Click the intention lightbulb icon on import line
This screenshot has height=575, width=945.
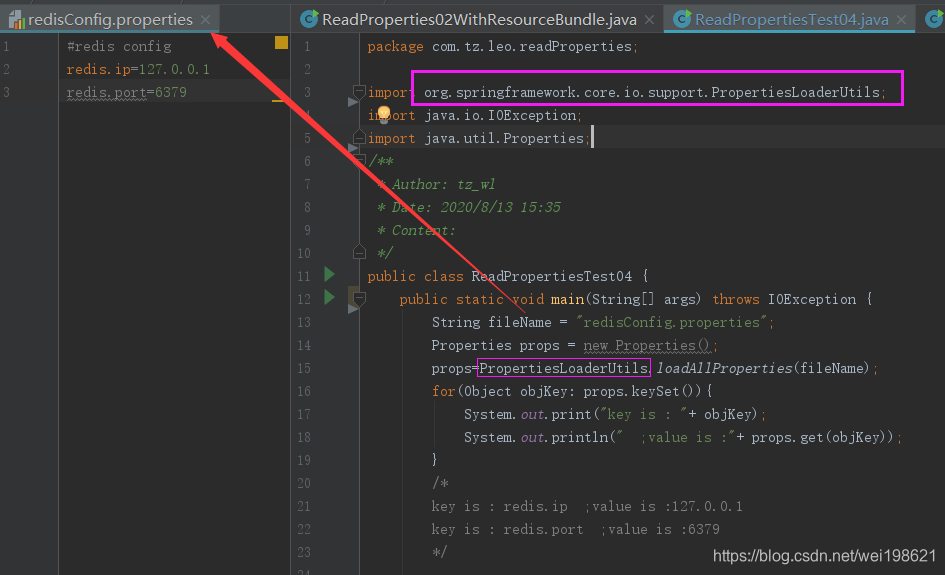(384, 114)
